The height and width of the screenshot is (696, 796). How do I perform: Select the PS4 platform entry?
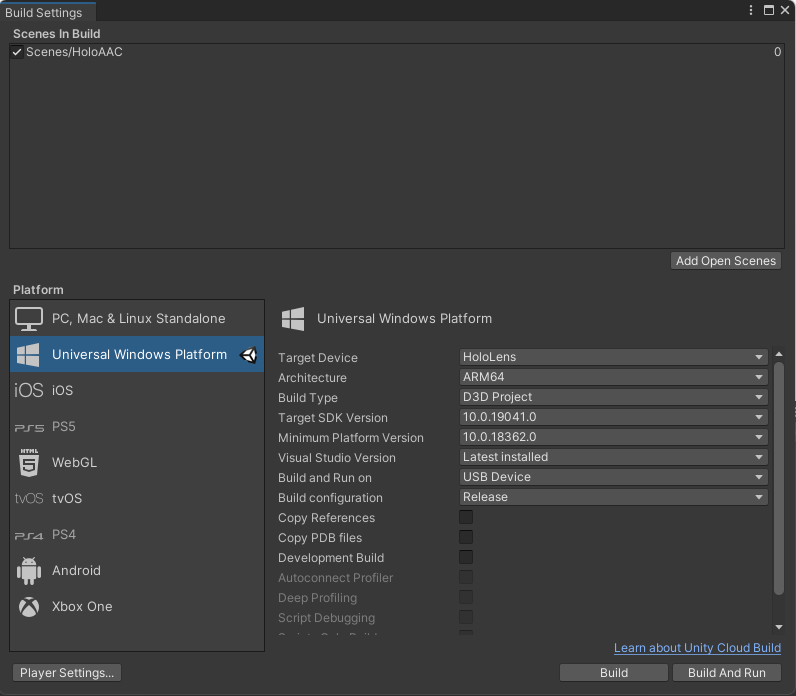pos(137,535)
